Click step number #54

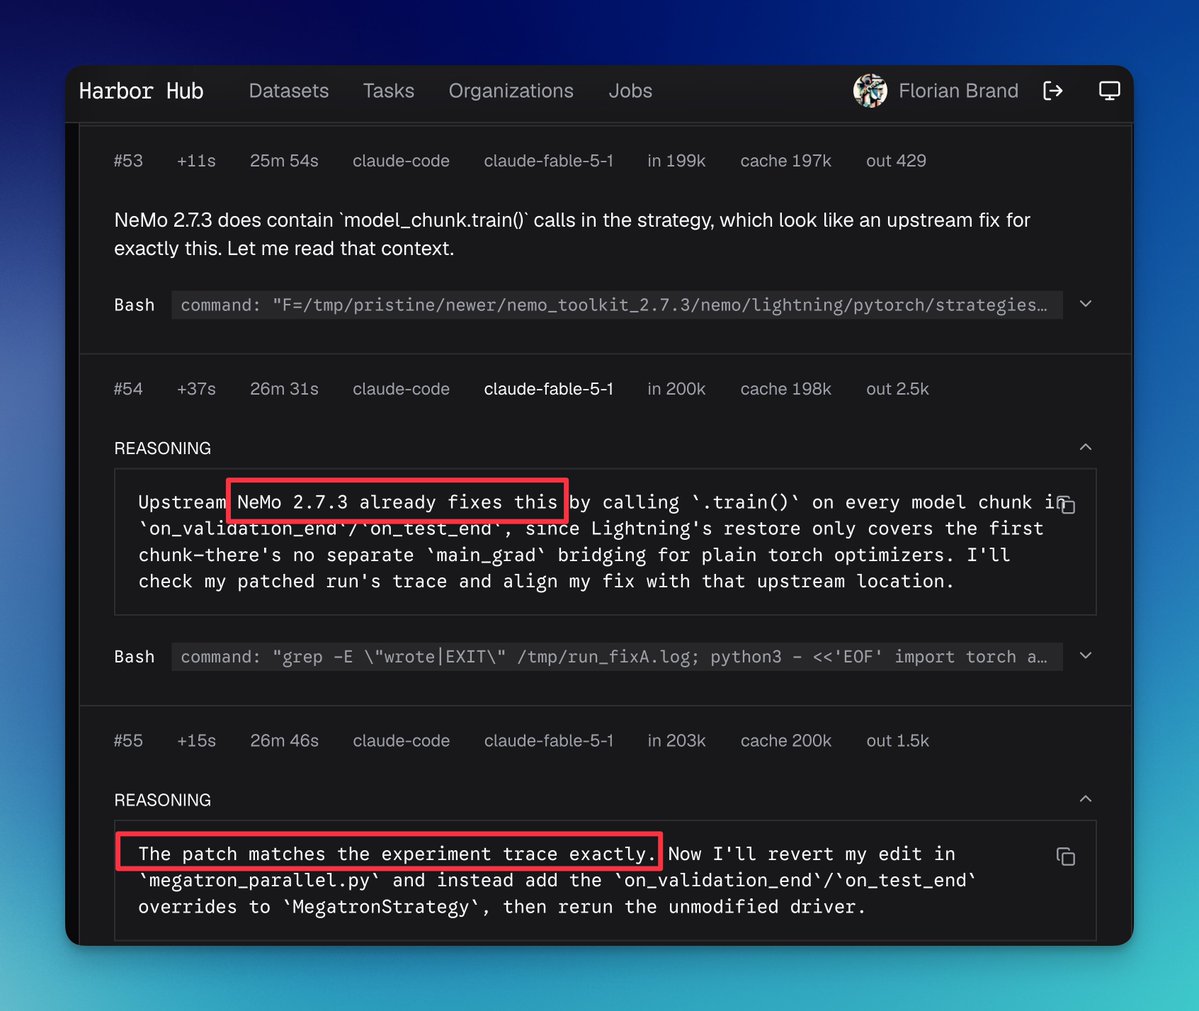pyautogui.click(x=128, y=388)
